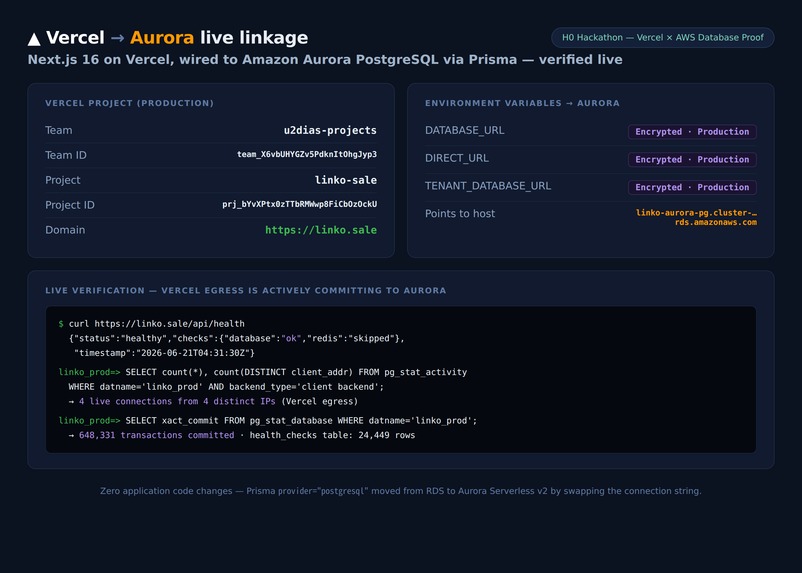Click the SELECT xact_commit FROM pg_stat_database query
Viewport: 802px width, 573px height.
[301, 421]
